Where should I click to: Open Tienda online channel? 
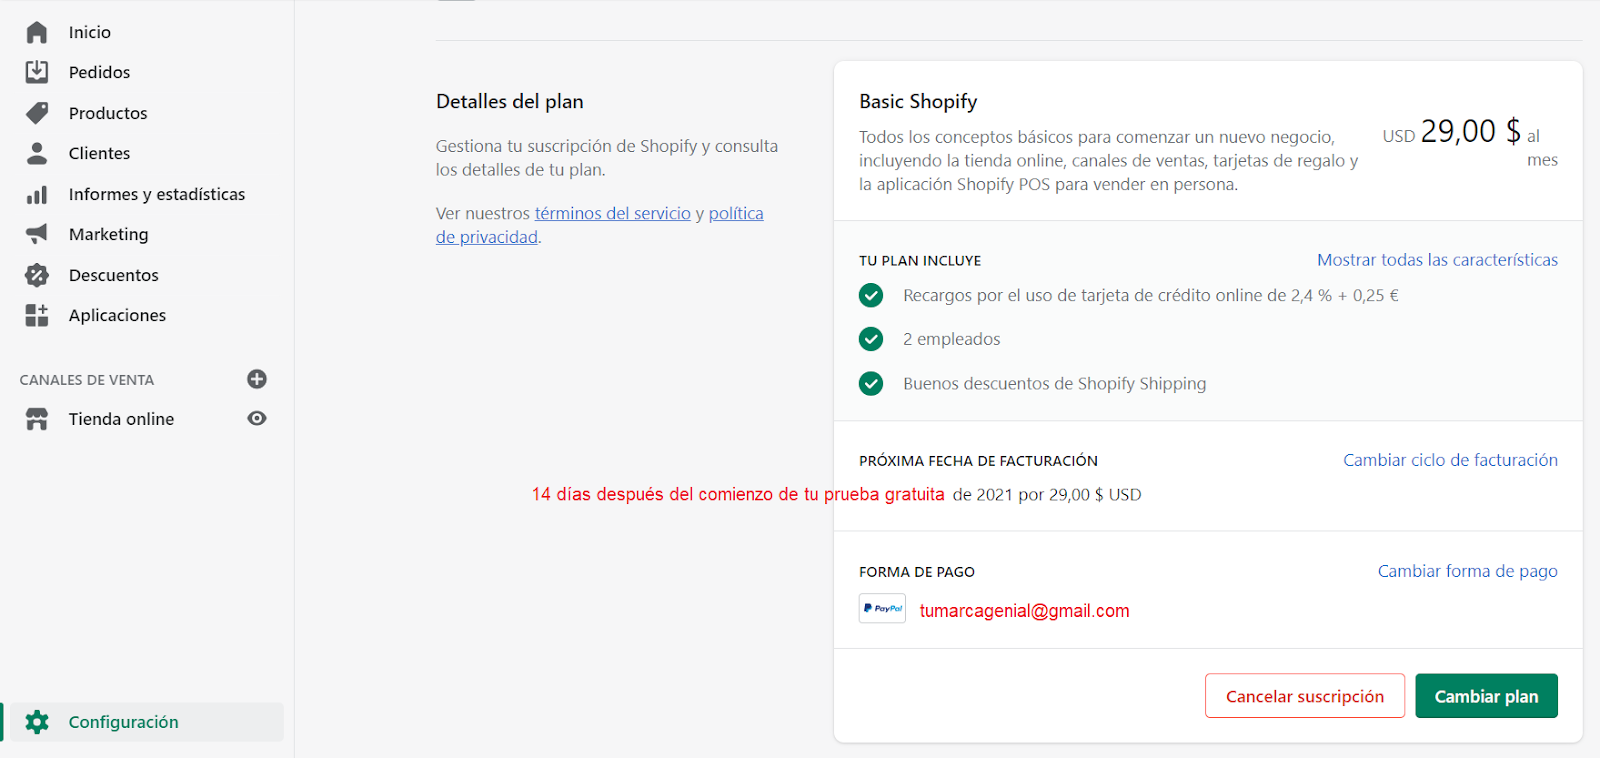(x=121, y=419)
